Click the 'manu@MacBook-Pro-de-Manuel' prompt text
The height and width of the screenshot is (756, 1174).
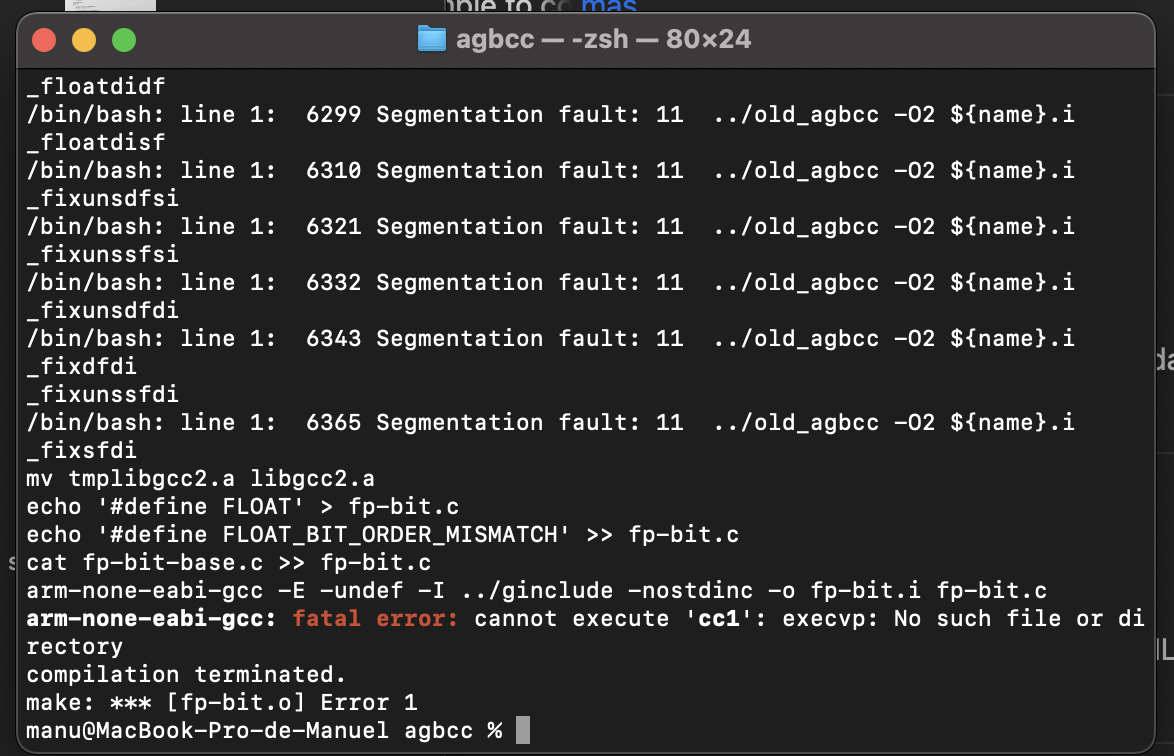point(207,731)
